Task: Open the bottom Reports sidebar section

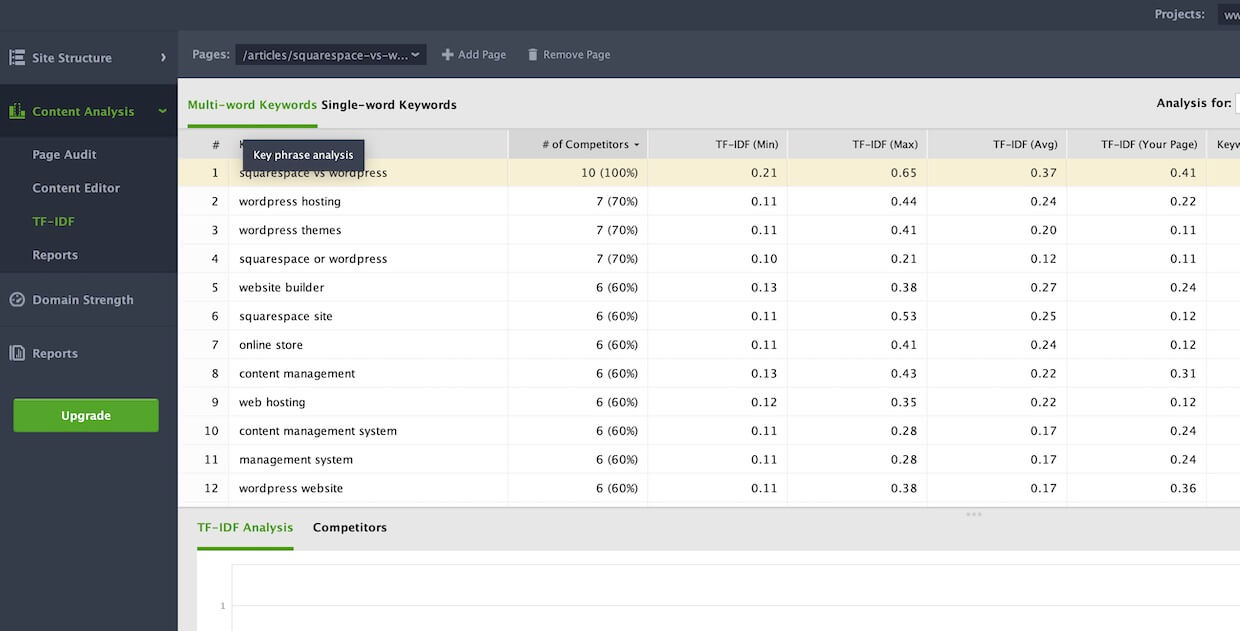Action: click(55, 353)
